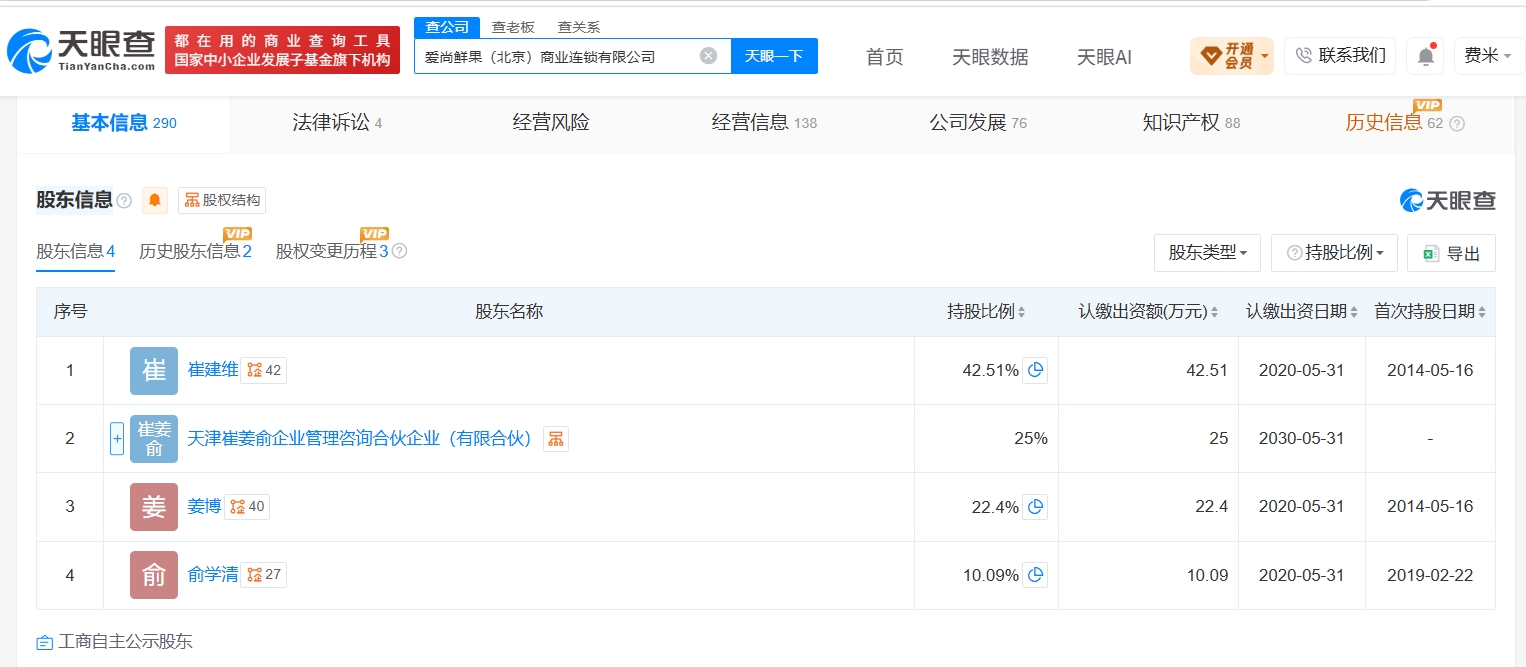Select the 历史股东信息 2 sub-tab
Viewport: 1526px width, 667px height.
pos(195,251)
